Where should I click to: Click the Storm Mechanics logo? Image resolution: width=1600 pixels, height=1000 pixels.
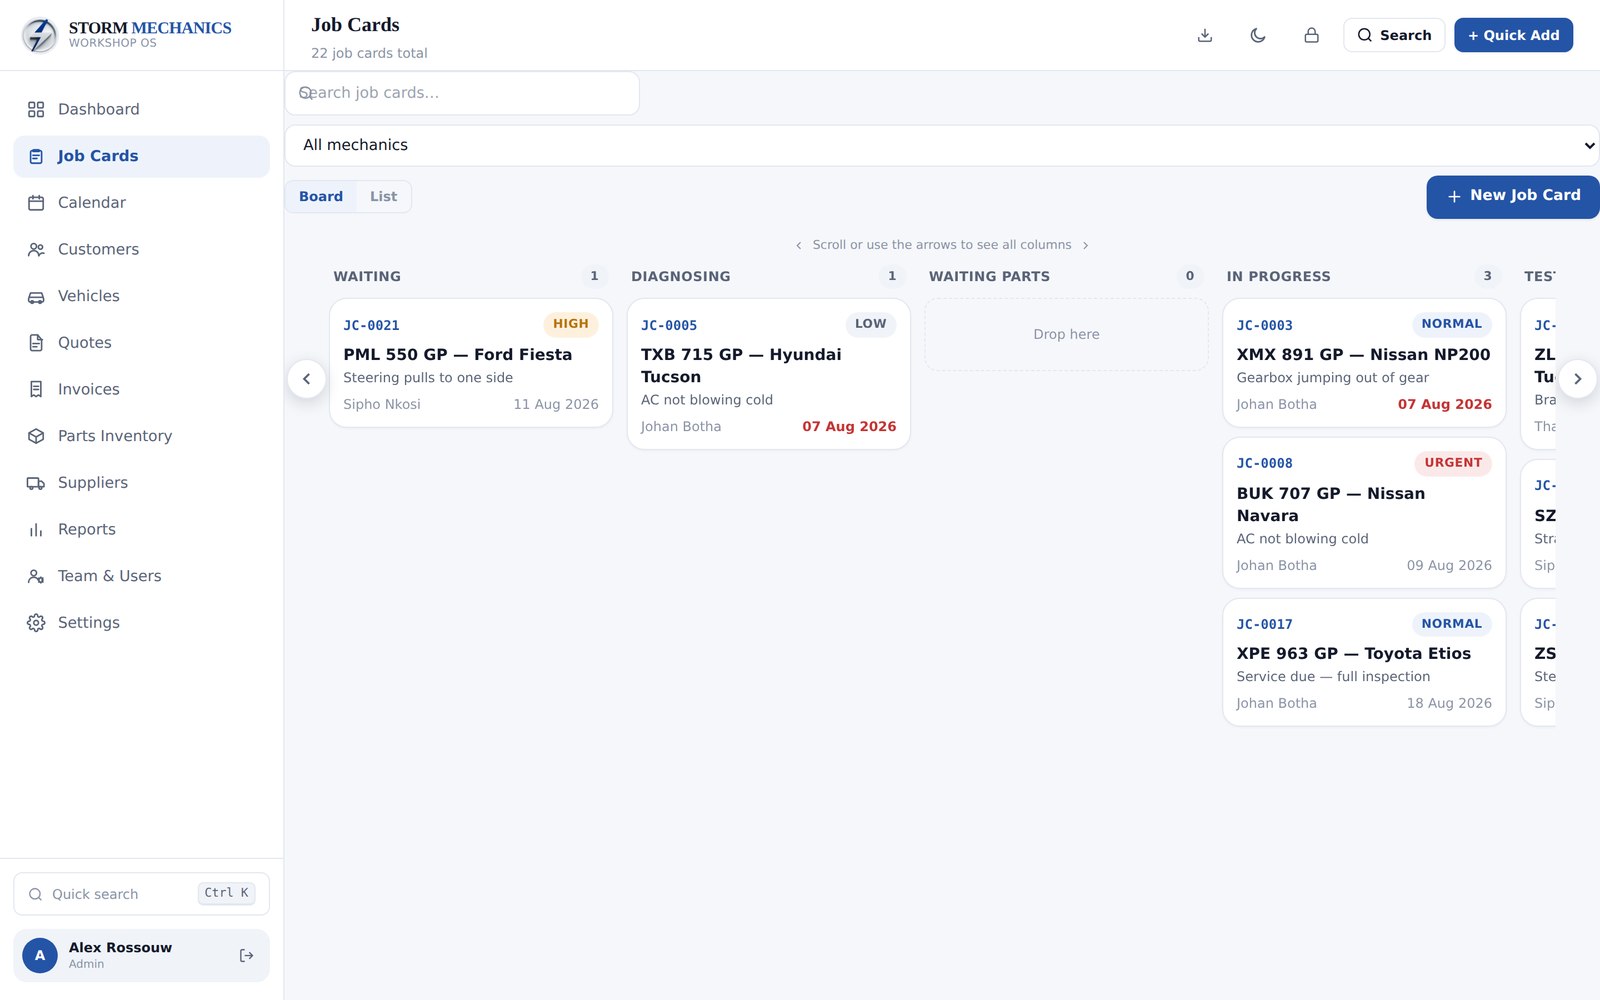(40, 35)
